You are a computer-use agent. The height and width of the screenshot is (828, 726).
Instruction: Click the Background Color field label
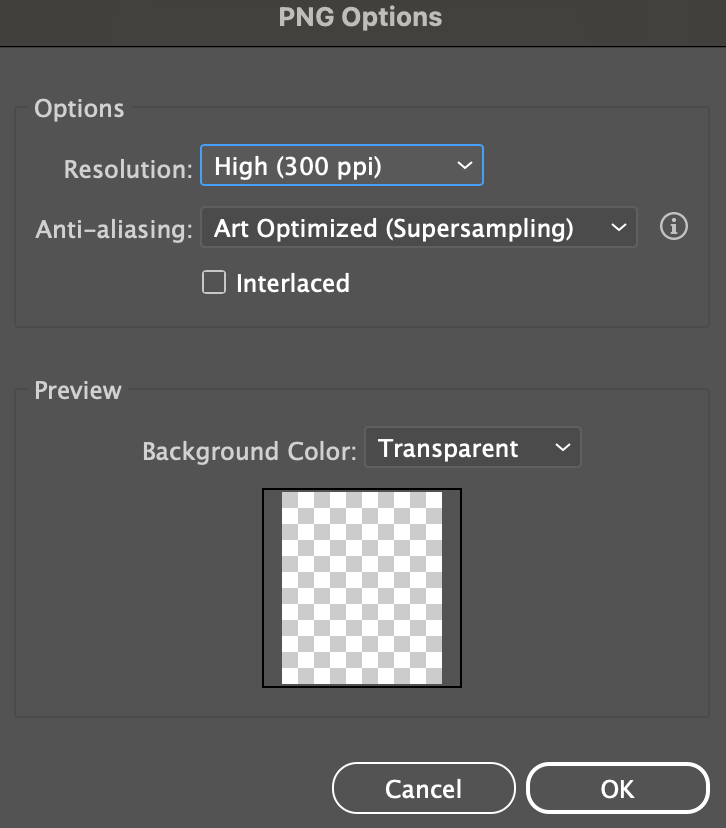pos(249,451)
